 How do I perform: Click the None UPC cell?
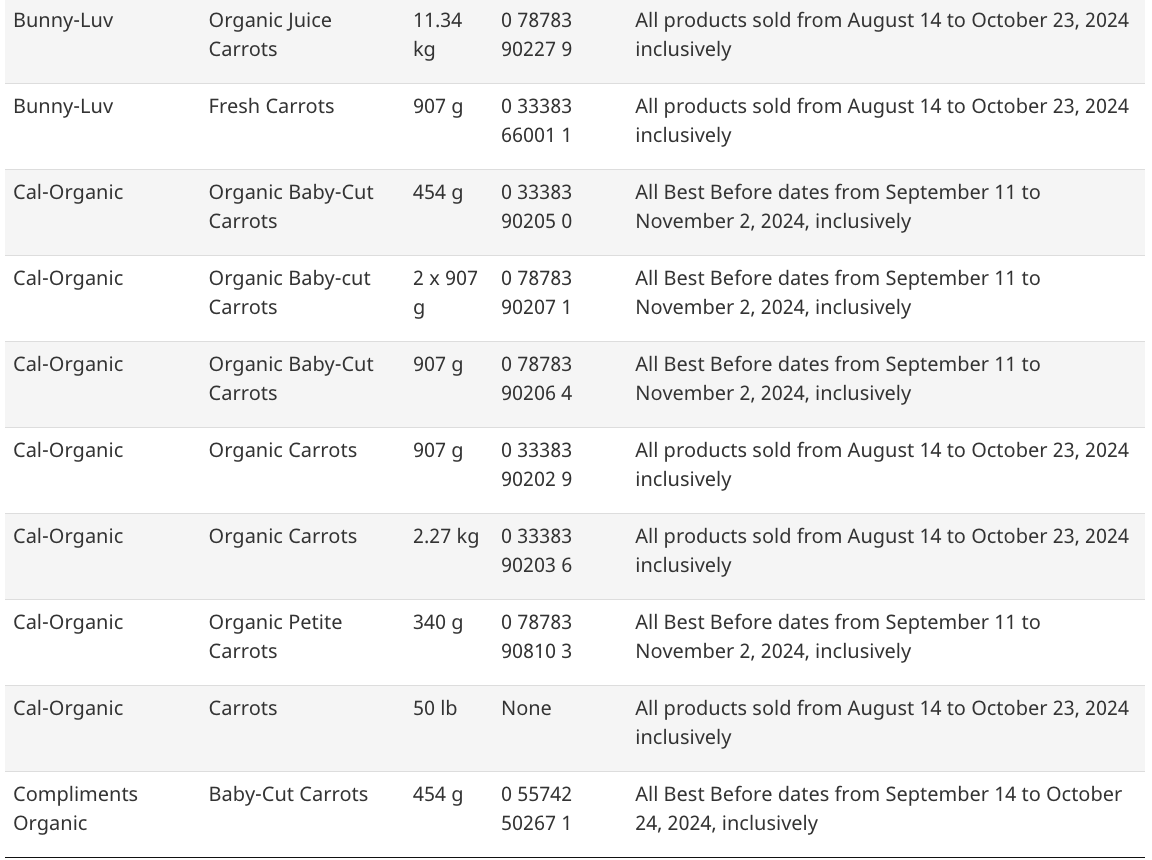tap(526, 708)
